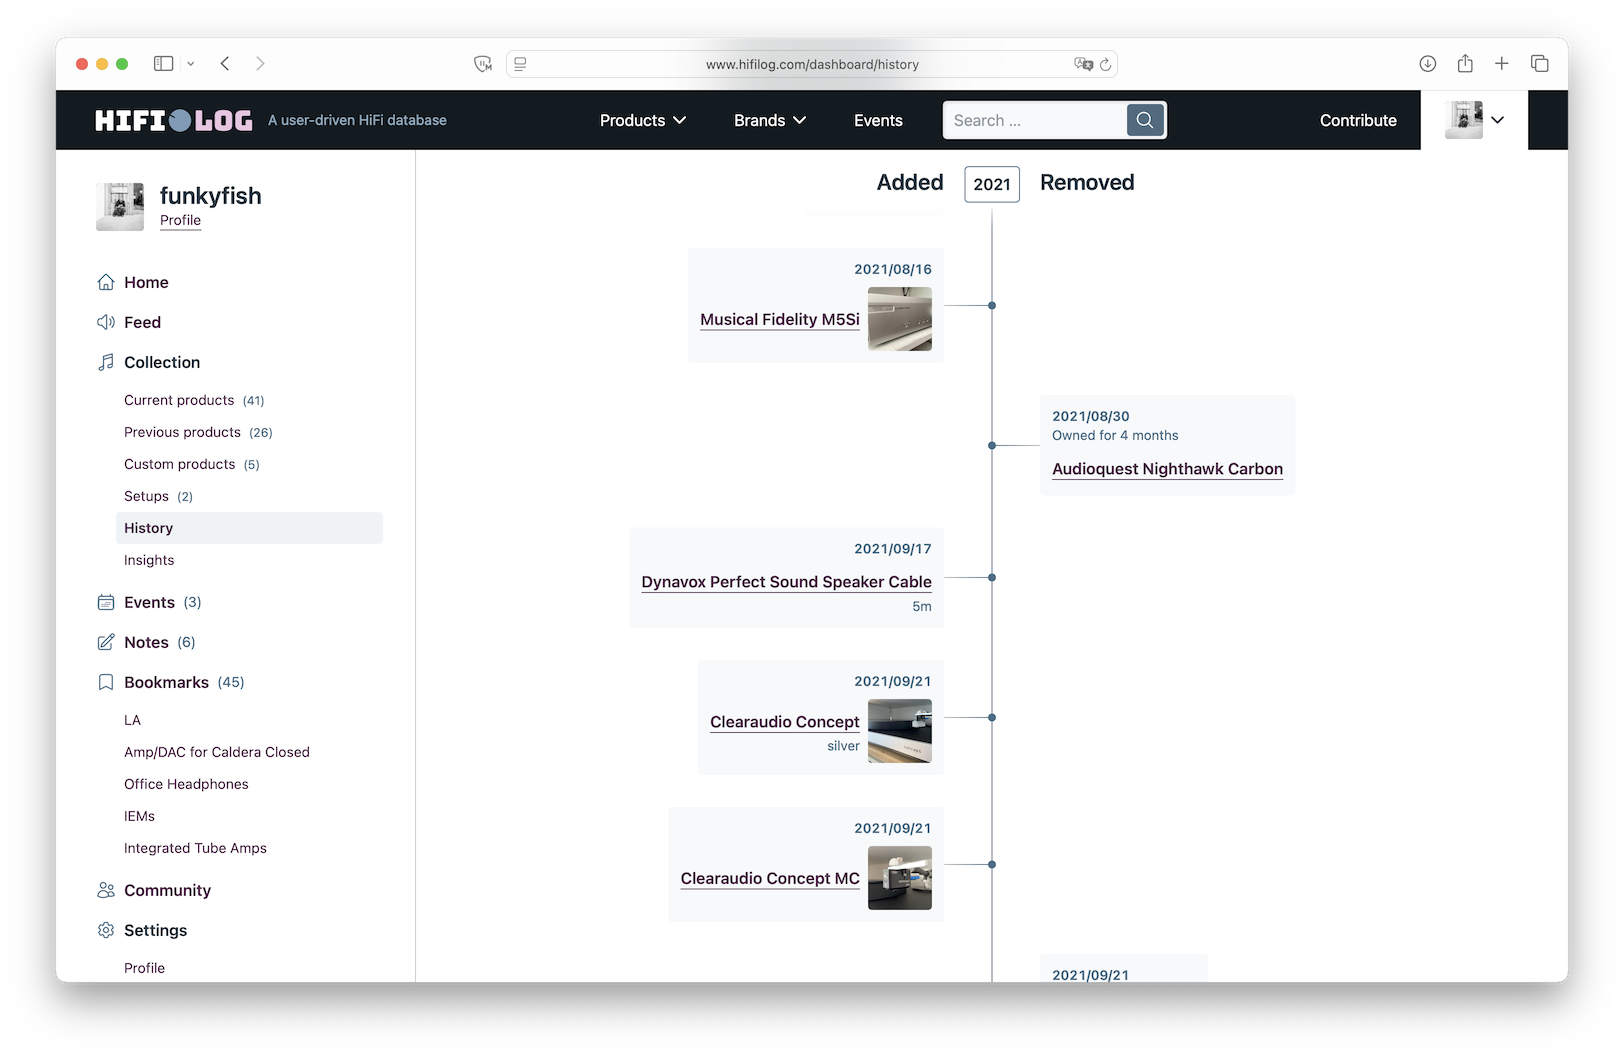
Task: Click the Bookmarks icon in sidebar
Action: point(106,682)
